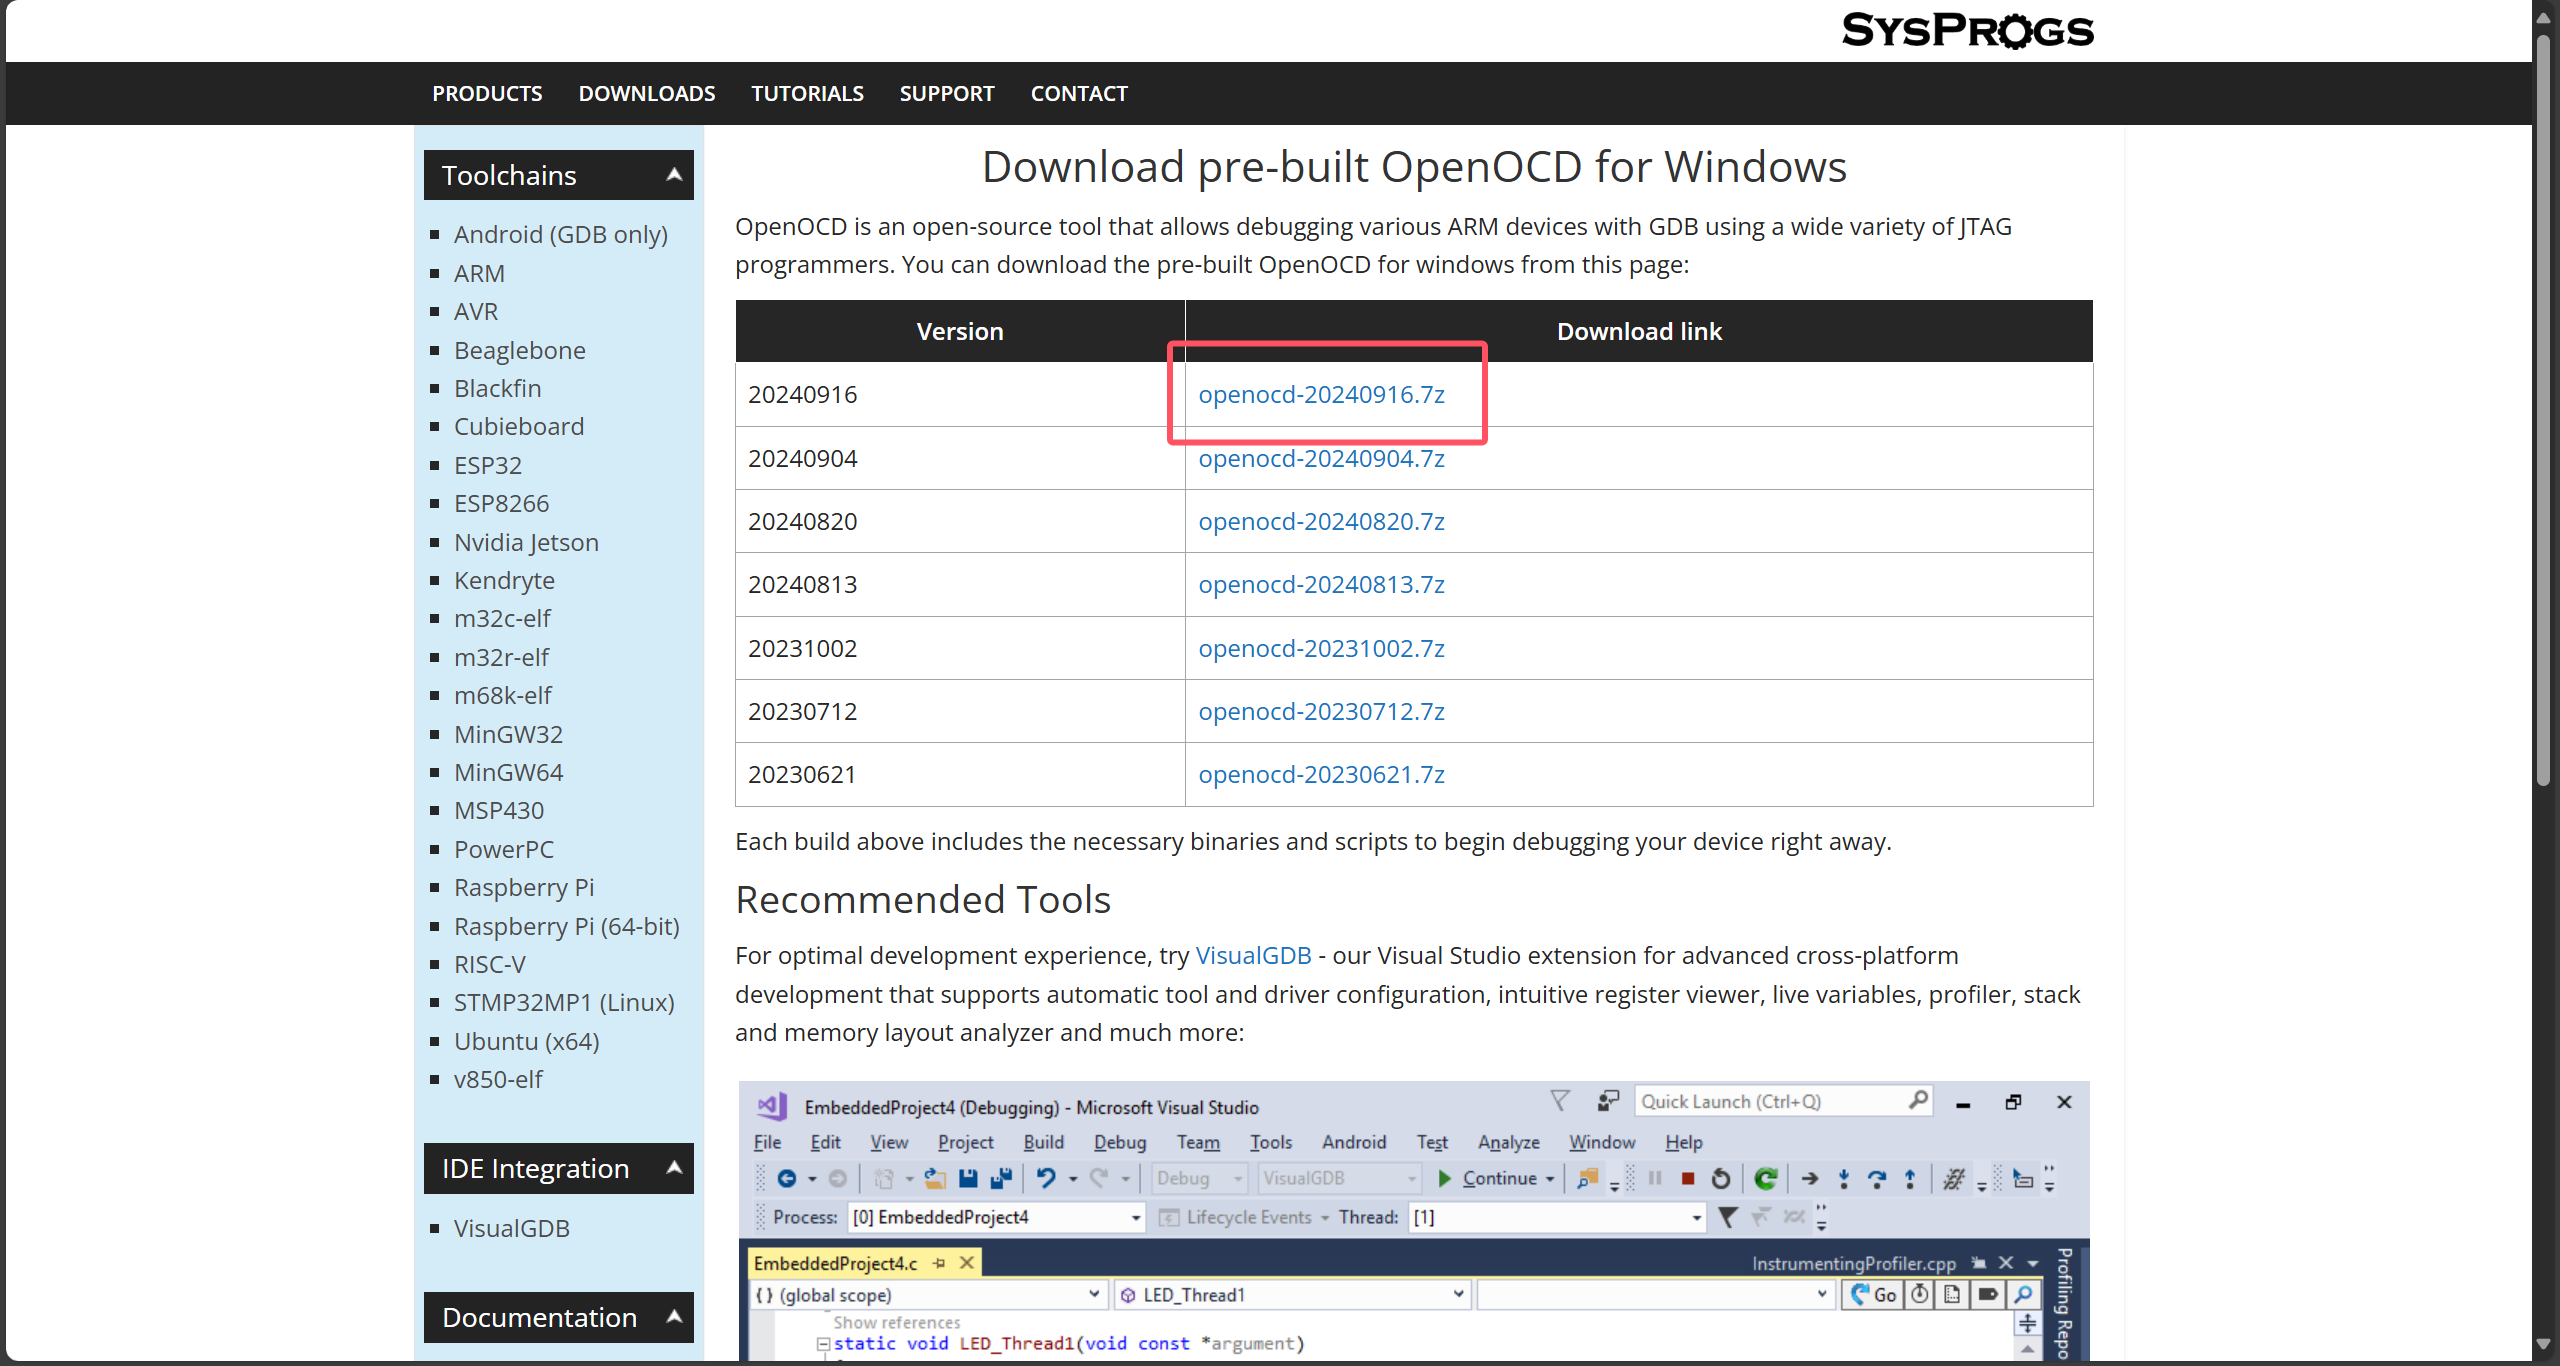Open the SUPPORT navigation item
The image size is (2560, 1366).
947,93
